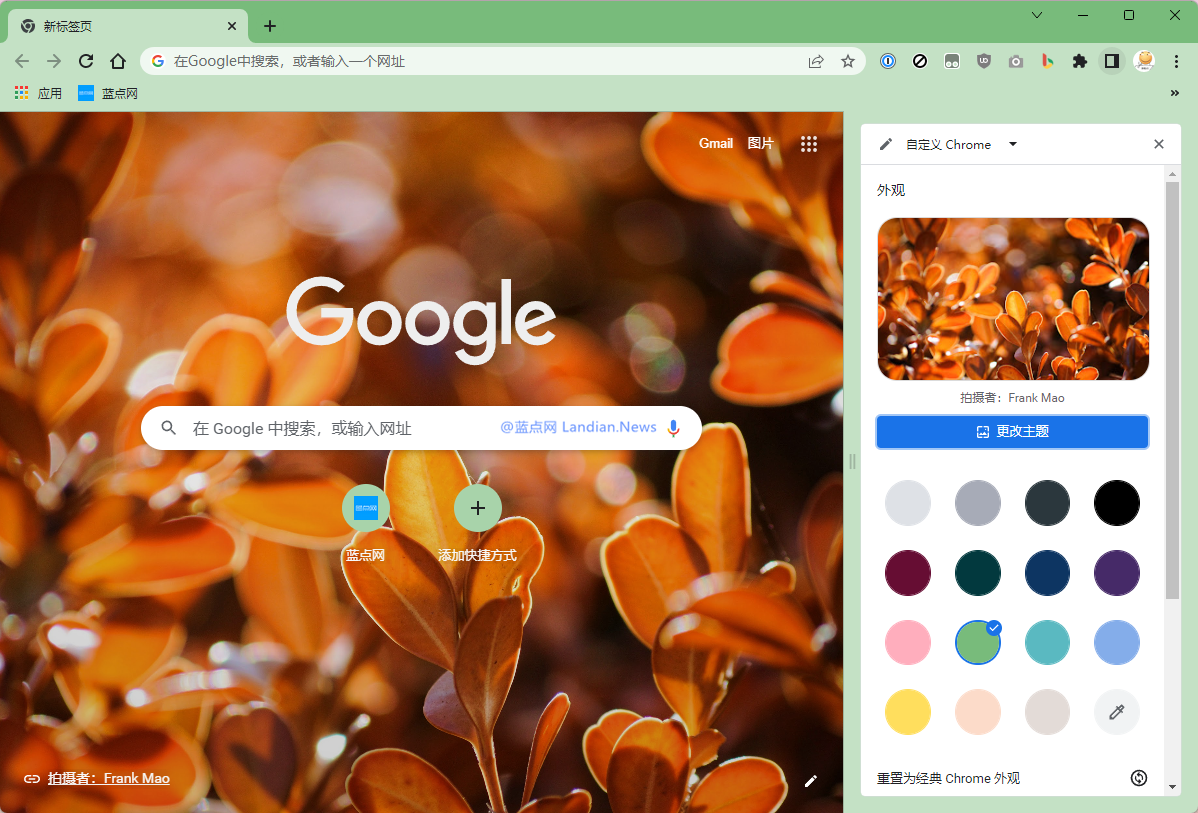Reset to classic Chrome appearance icon
Image resolution: width=1198 pixels, height=813 pixels.
1138,778
